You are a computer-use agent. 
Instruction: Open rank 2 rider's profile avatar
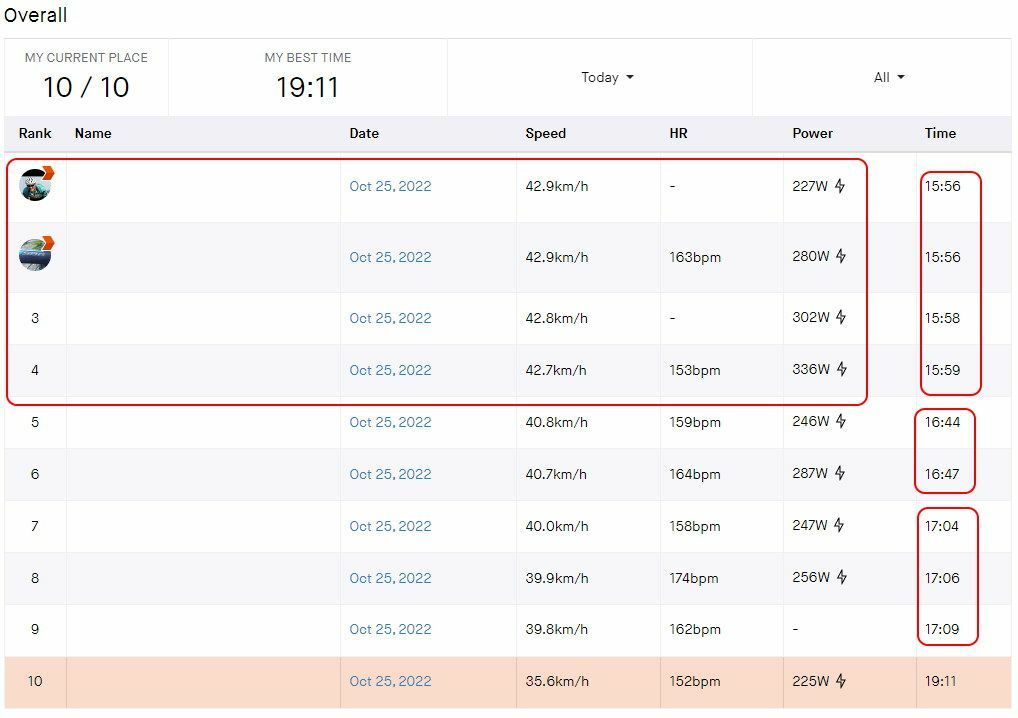pyautogui.click(x=36, y=254)
